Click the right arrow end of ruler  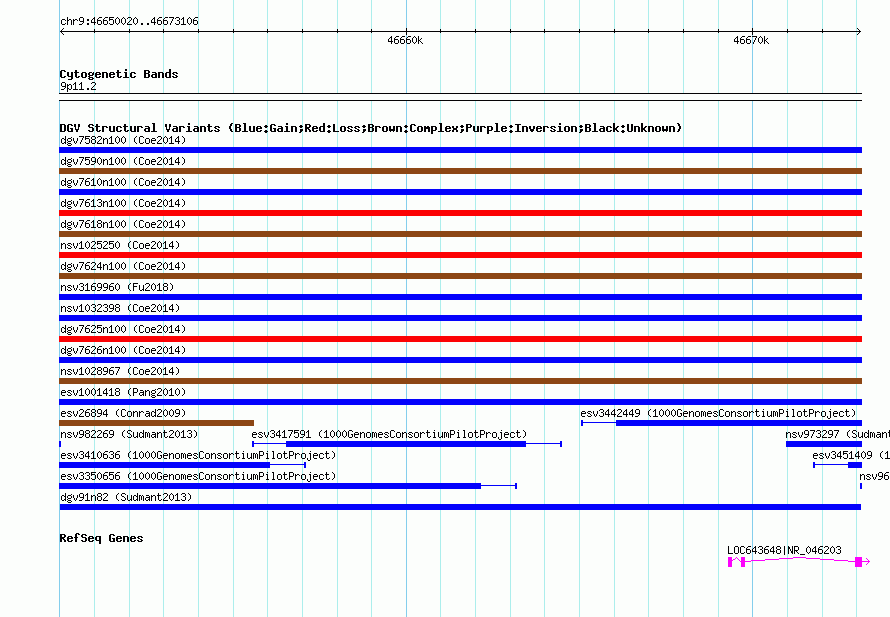click(x=858, y=32)
